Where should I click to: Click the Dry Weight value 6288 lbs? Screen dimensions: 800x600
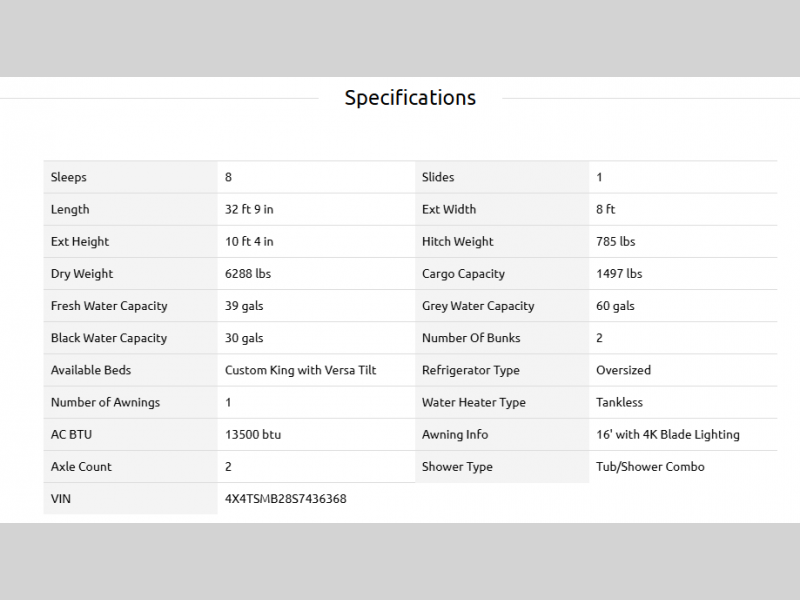pos(248,274)
